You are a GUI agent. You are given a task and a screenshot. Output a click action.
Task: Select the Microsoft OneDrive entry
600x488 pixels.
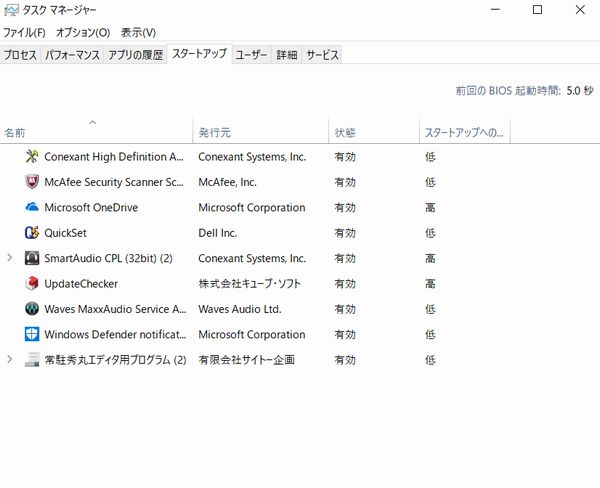[91, 207]
